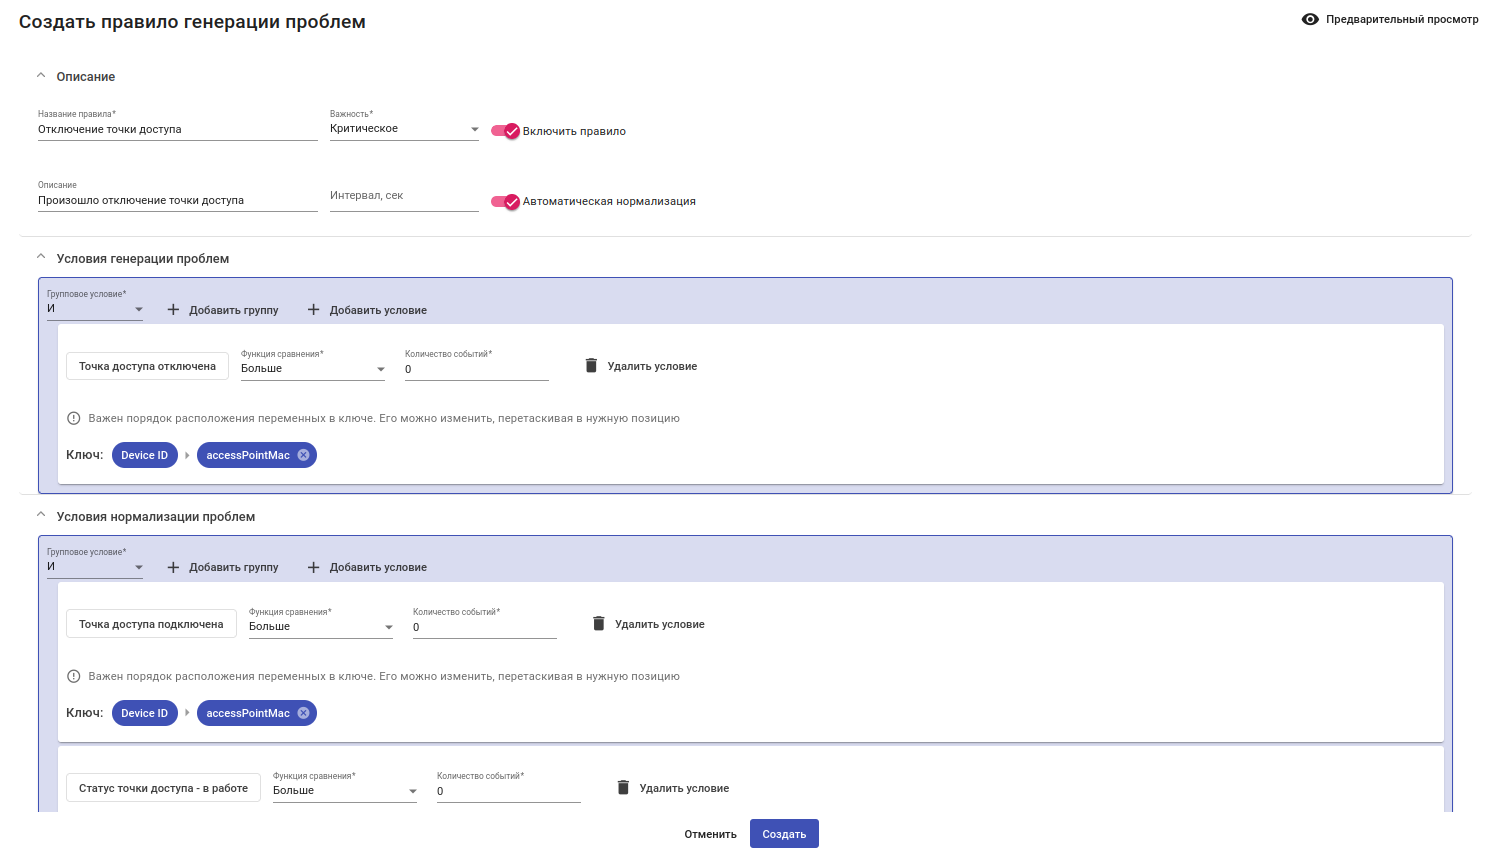Collapse the 'Описание' section
The width and height of the screenshot is (1490, 854).
click(x=41, y=76)
